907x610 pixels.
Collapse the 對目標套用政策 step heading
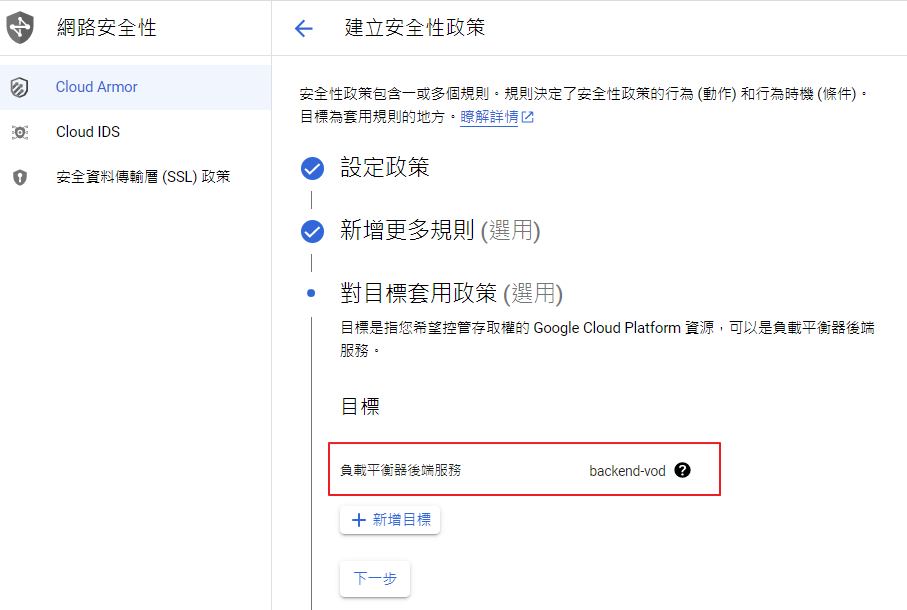point(451,294)
